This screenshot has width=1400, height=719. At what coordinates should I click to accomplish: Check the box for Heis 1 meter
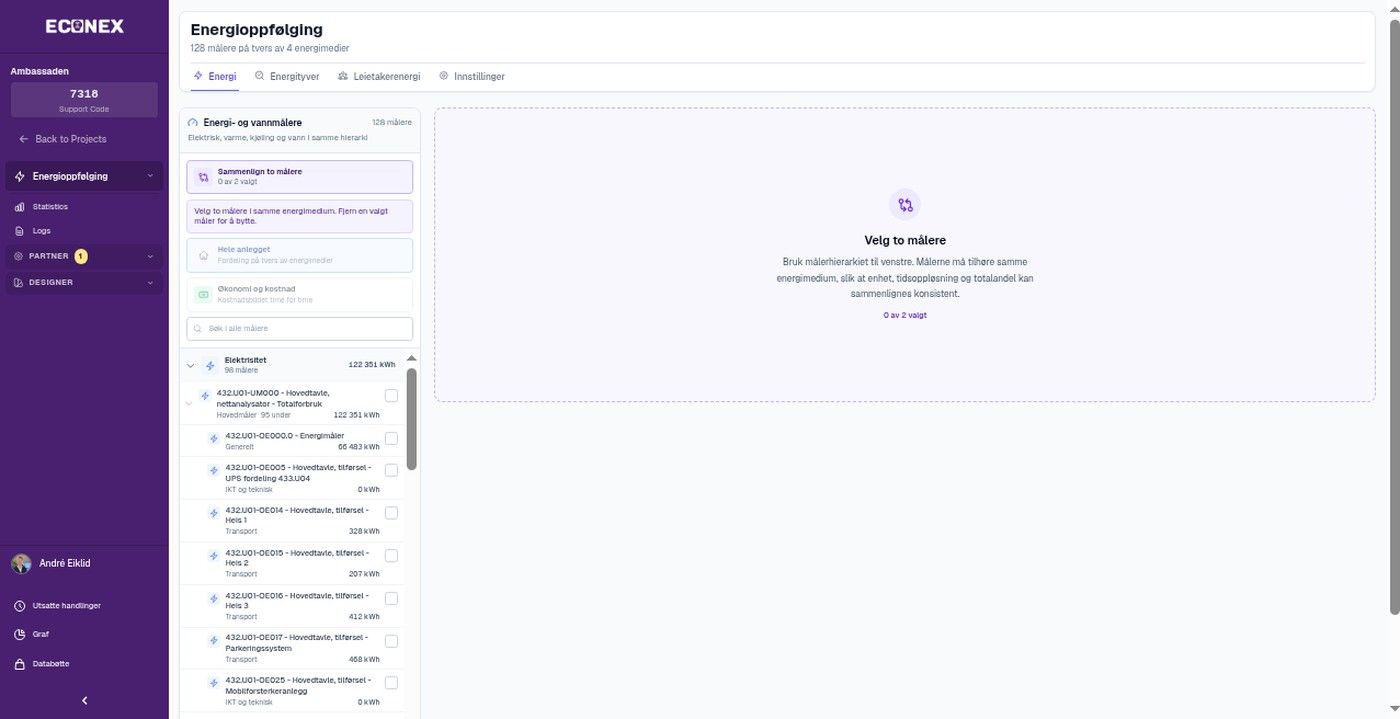391,513
